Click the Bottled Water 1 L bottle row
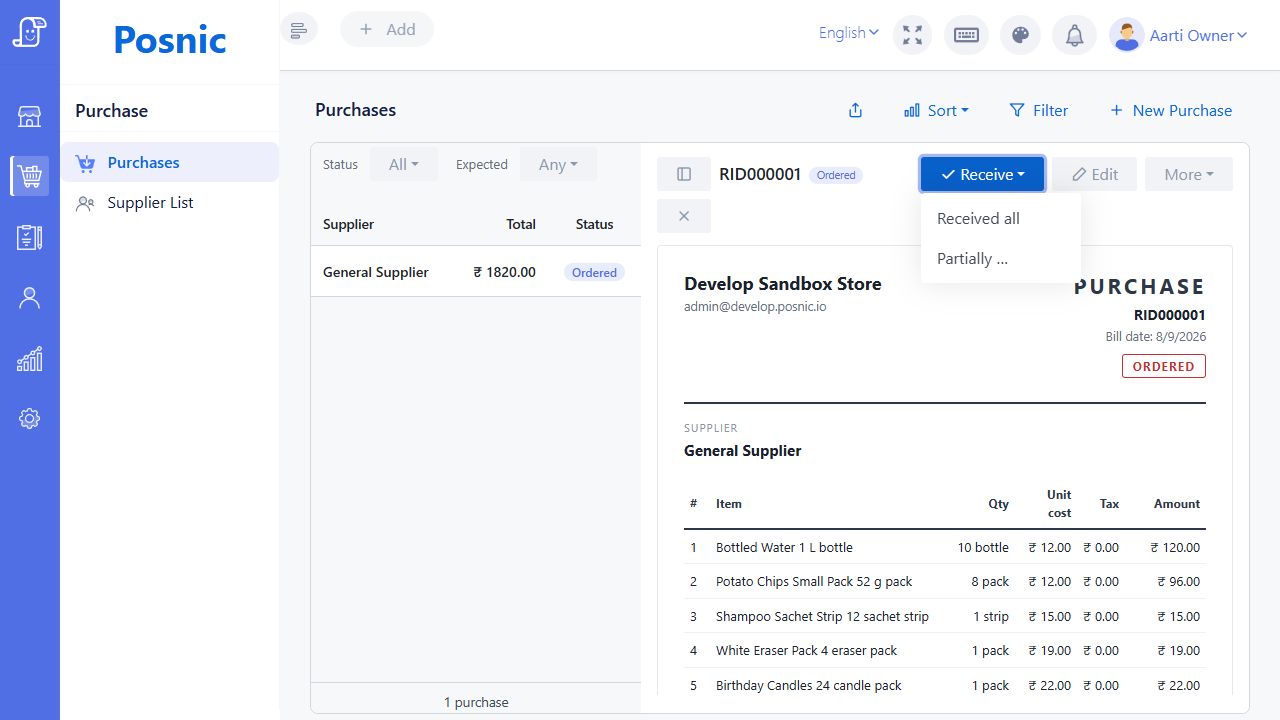 pos(945,547)
